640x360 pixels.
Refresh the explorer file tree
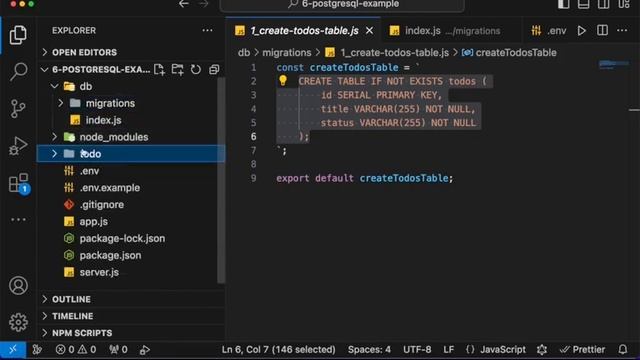click(x=196, y=69)
